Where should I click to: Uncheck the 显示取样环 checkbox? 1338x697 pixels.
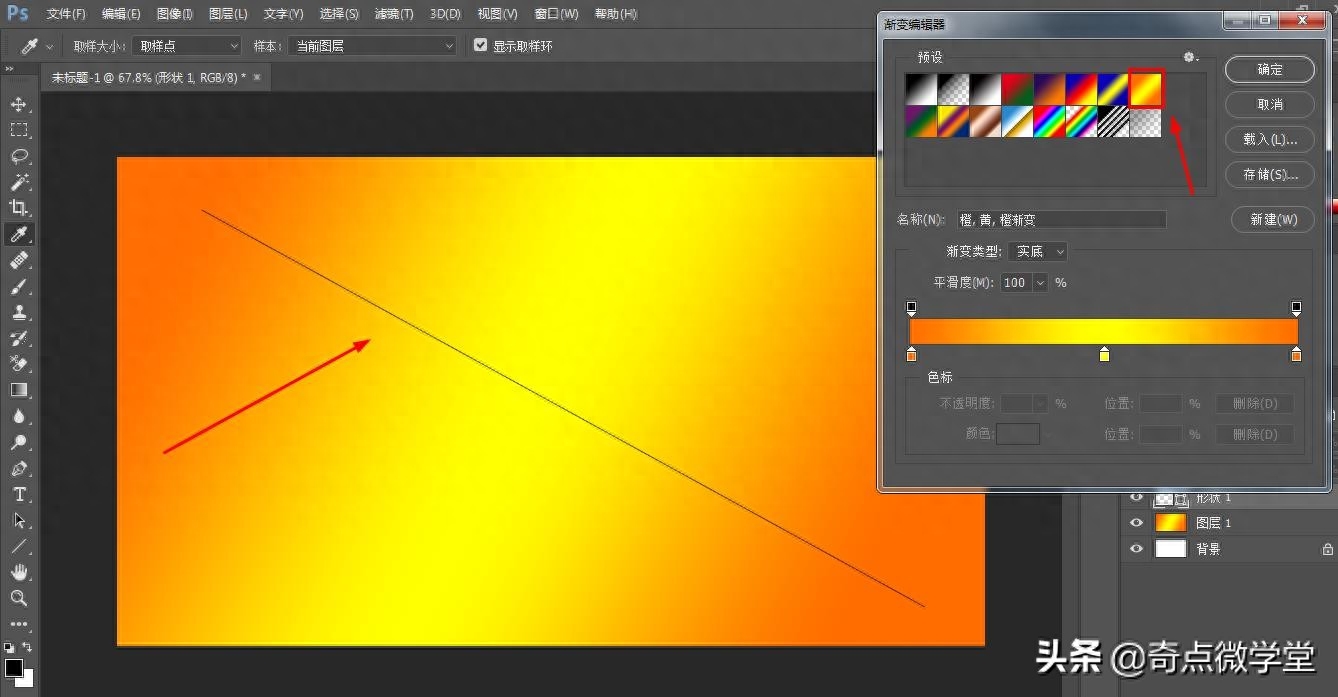click(x=481, y=46)
